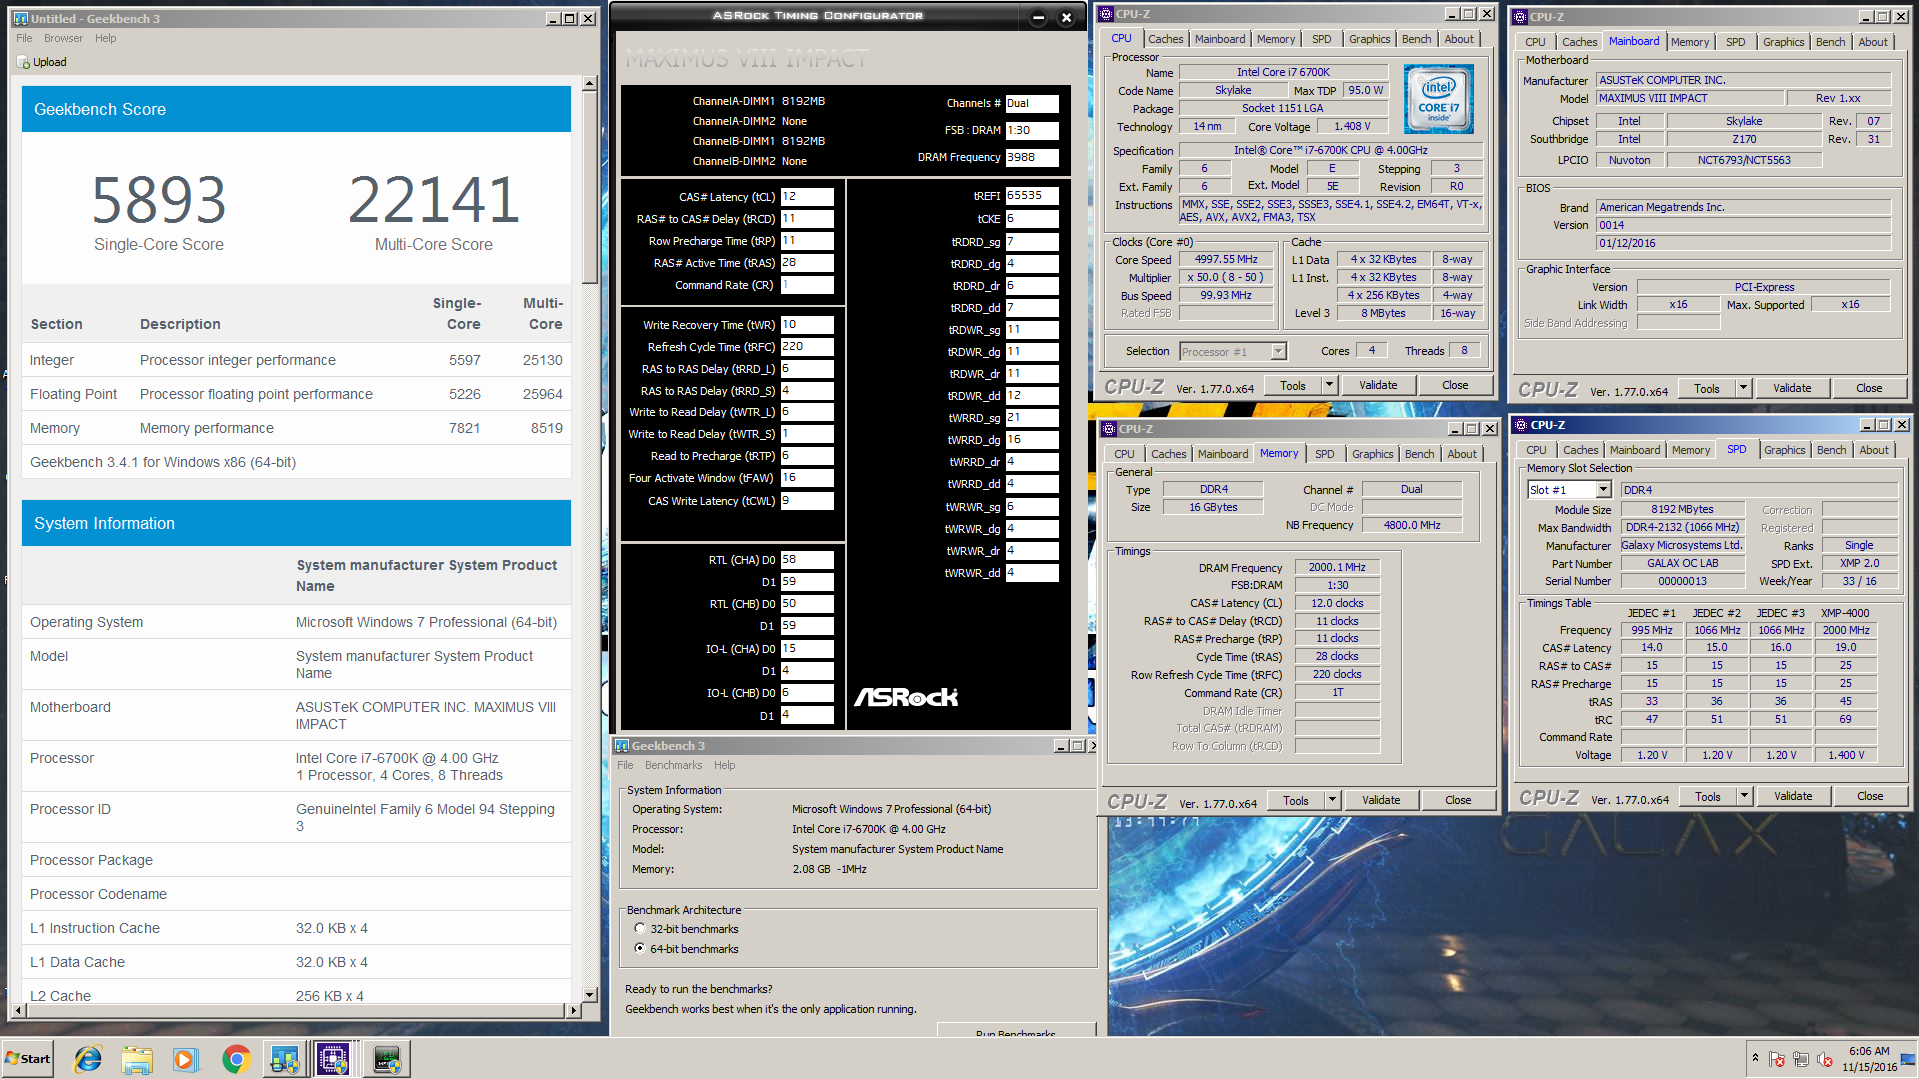
Task: Click the down arrow of Geekbench vertical scrollbar
Action: (590, 995)
